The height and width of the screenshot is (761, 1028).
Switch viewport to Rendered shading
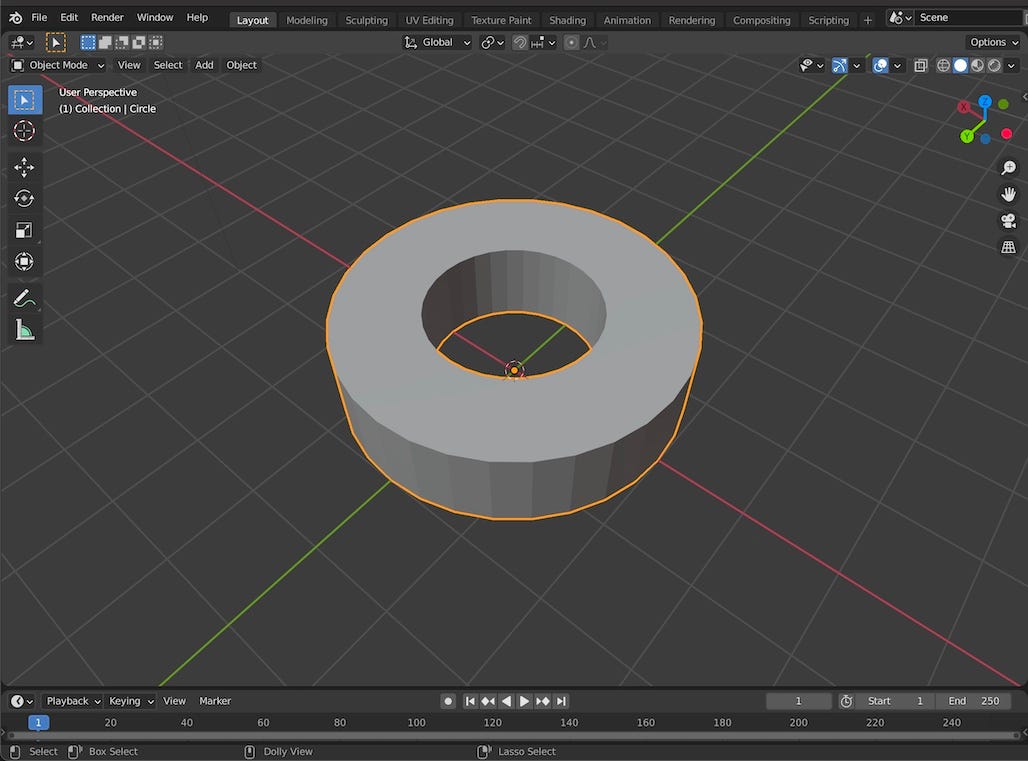point(994,65)
